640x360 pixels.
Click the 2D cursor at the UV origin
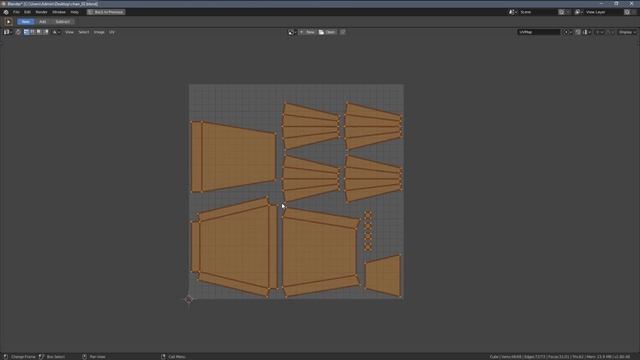(x=189, y=299)
